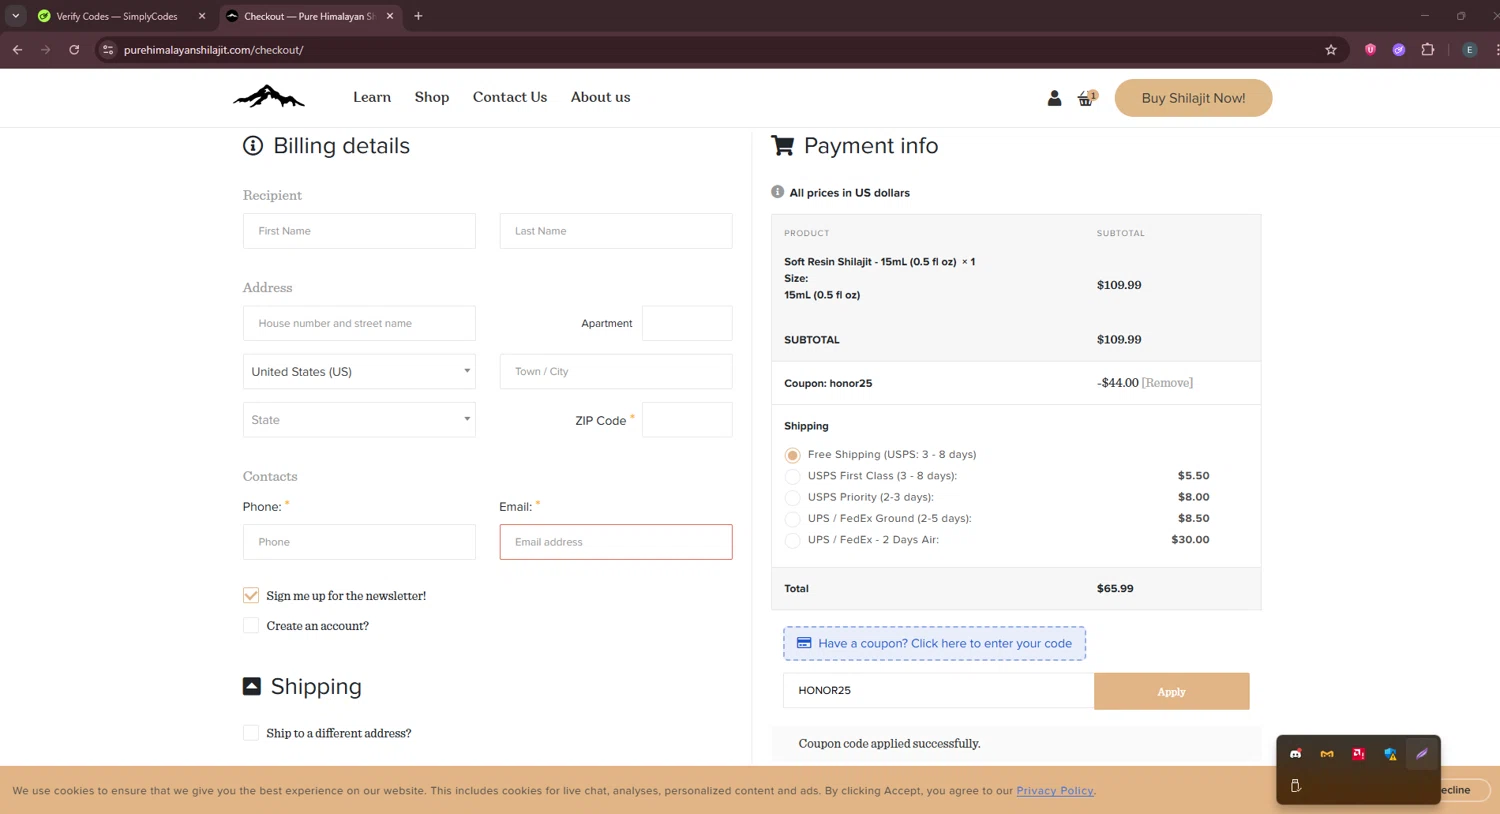The width and height of the screenshot is (1500, 814).
Task: Select USPS First Class shipping option
Action: click(x=793, y=476)
